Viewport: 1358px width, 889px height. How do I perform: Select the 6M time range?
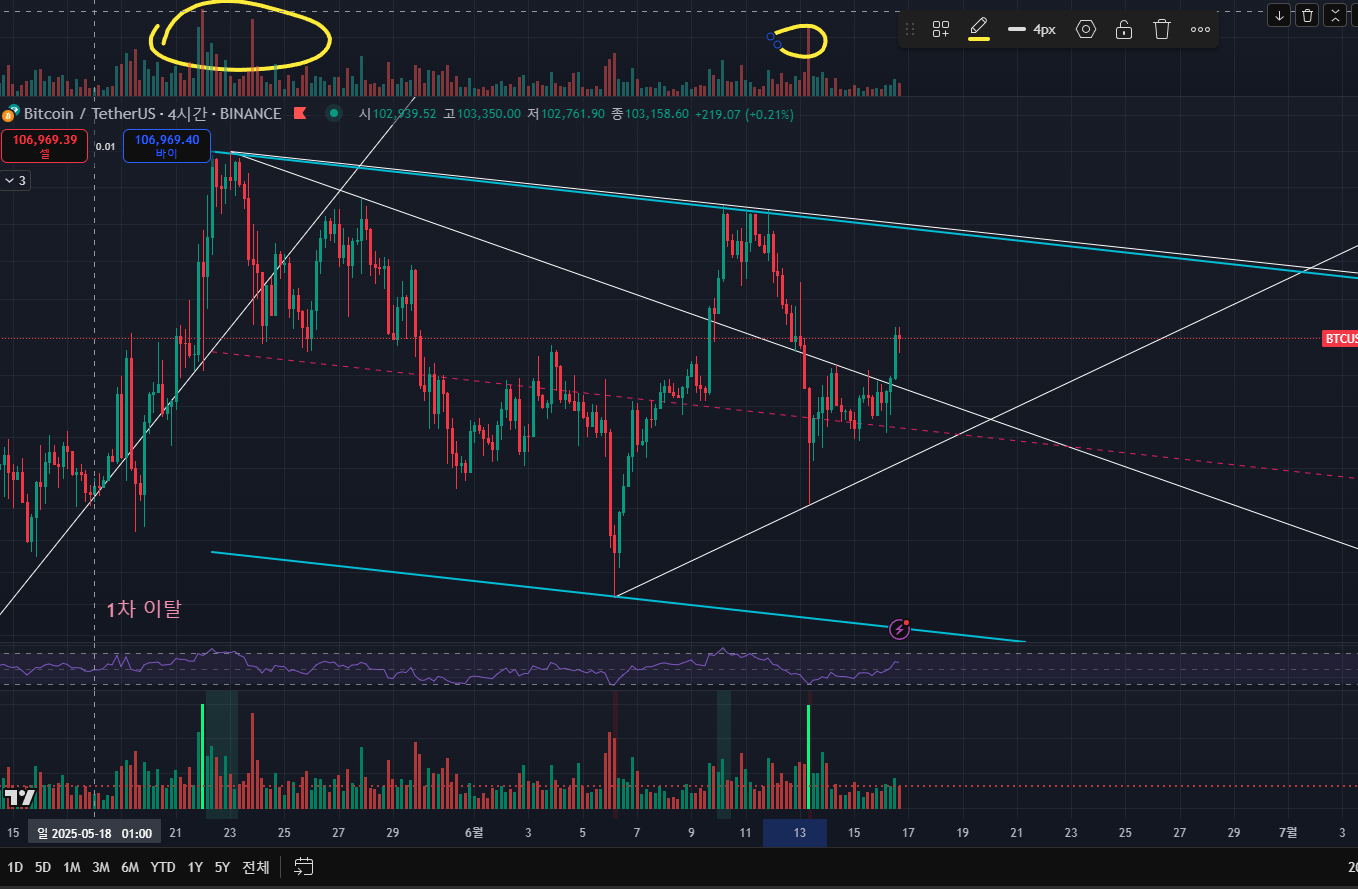pyautogui.click(x=130, y=867)
